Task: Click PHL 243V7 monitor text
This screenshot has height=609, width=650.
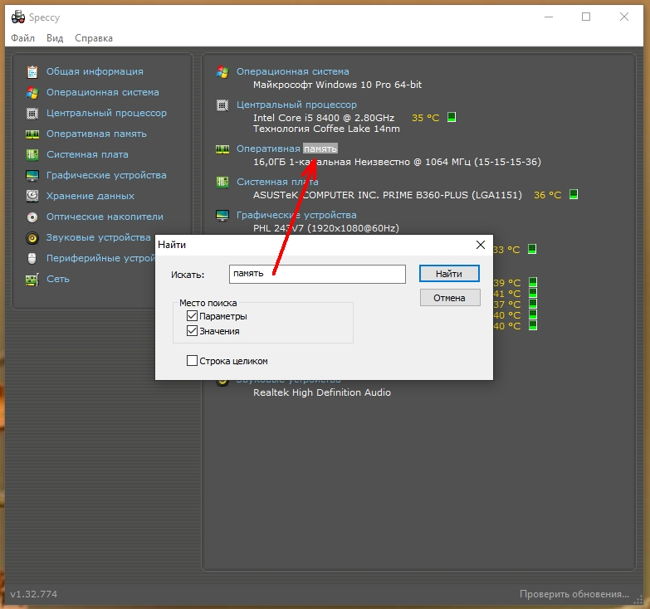Action: click(326, 228)
